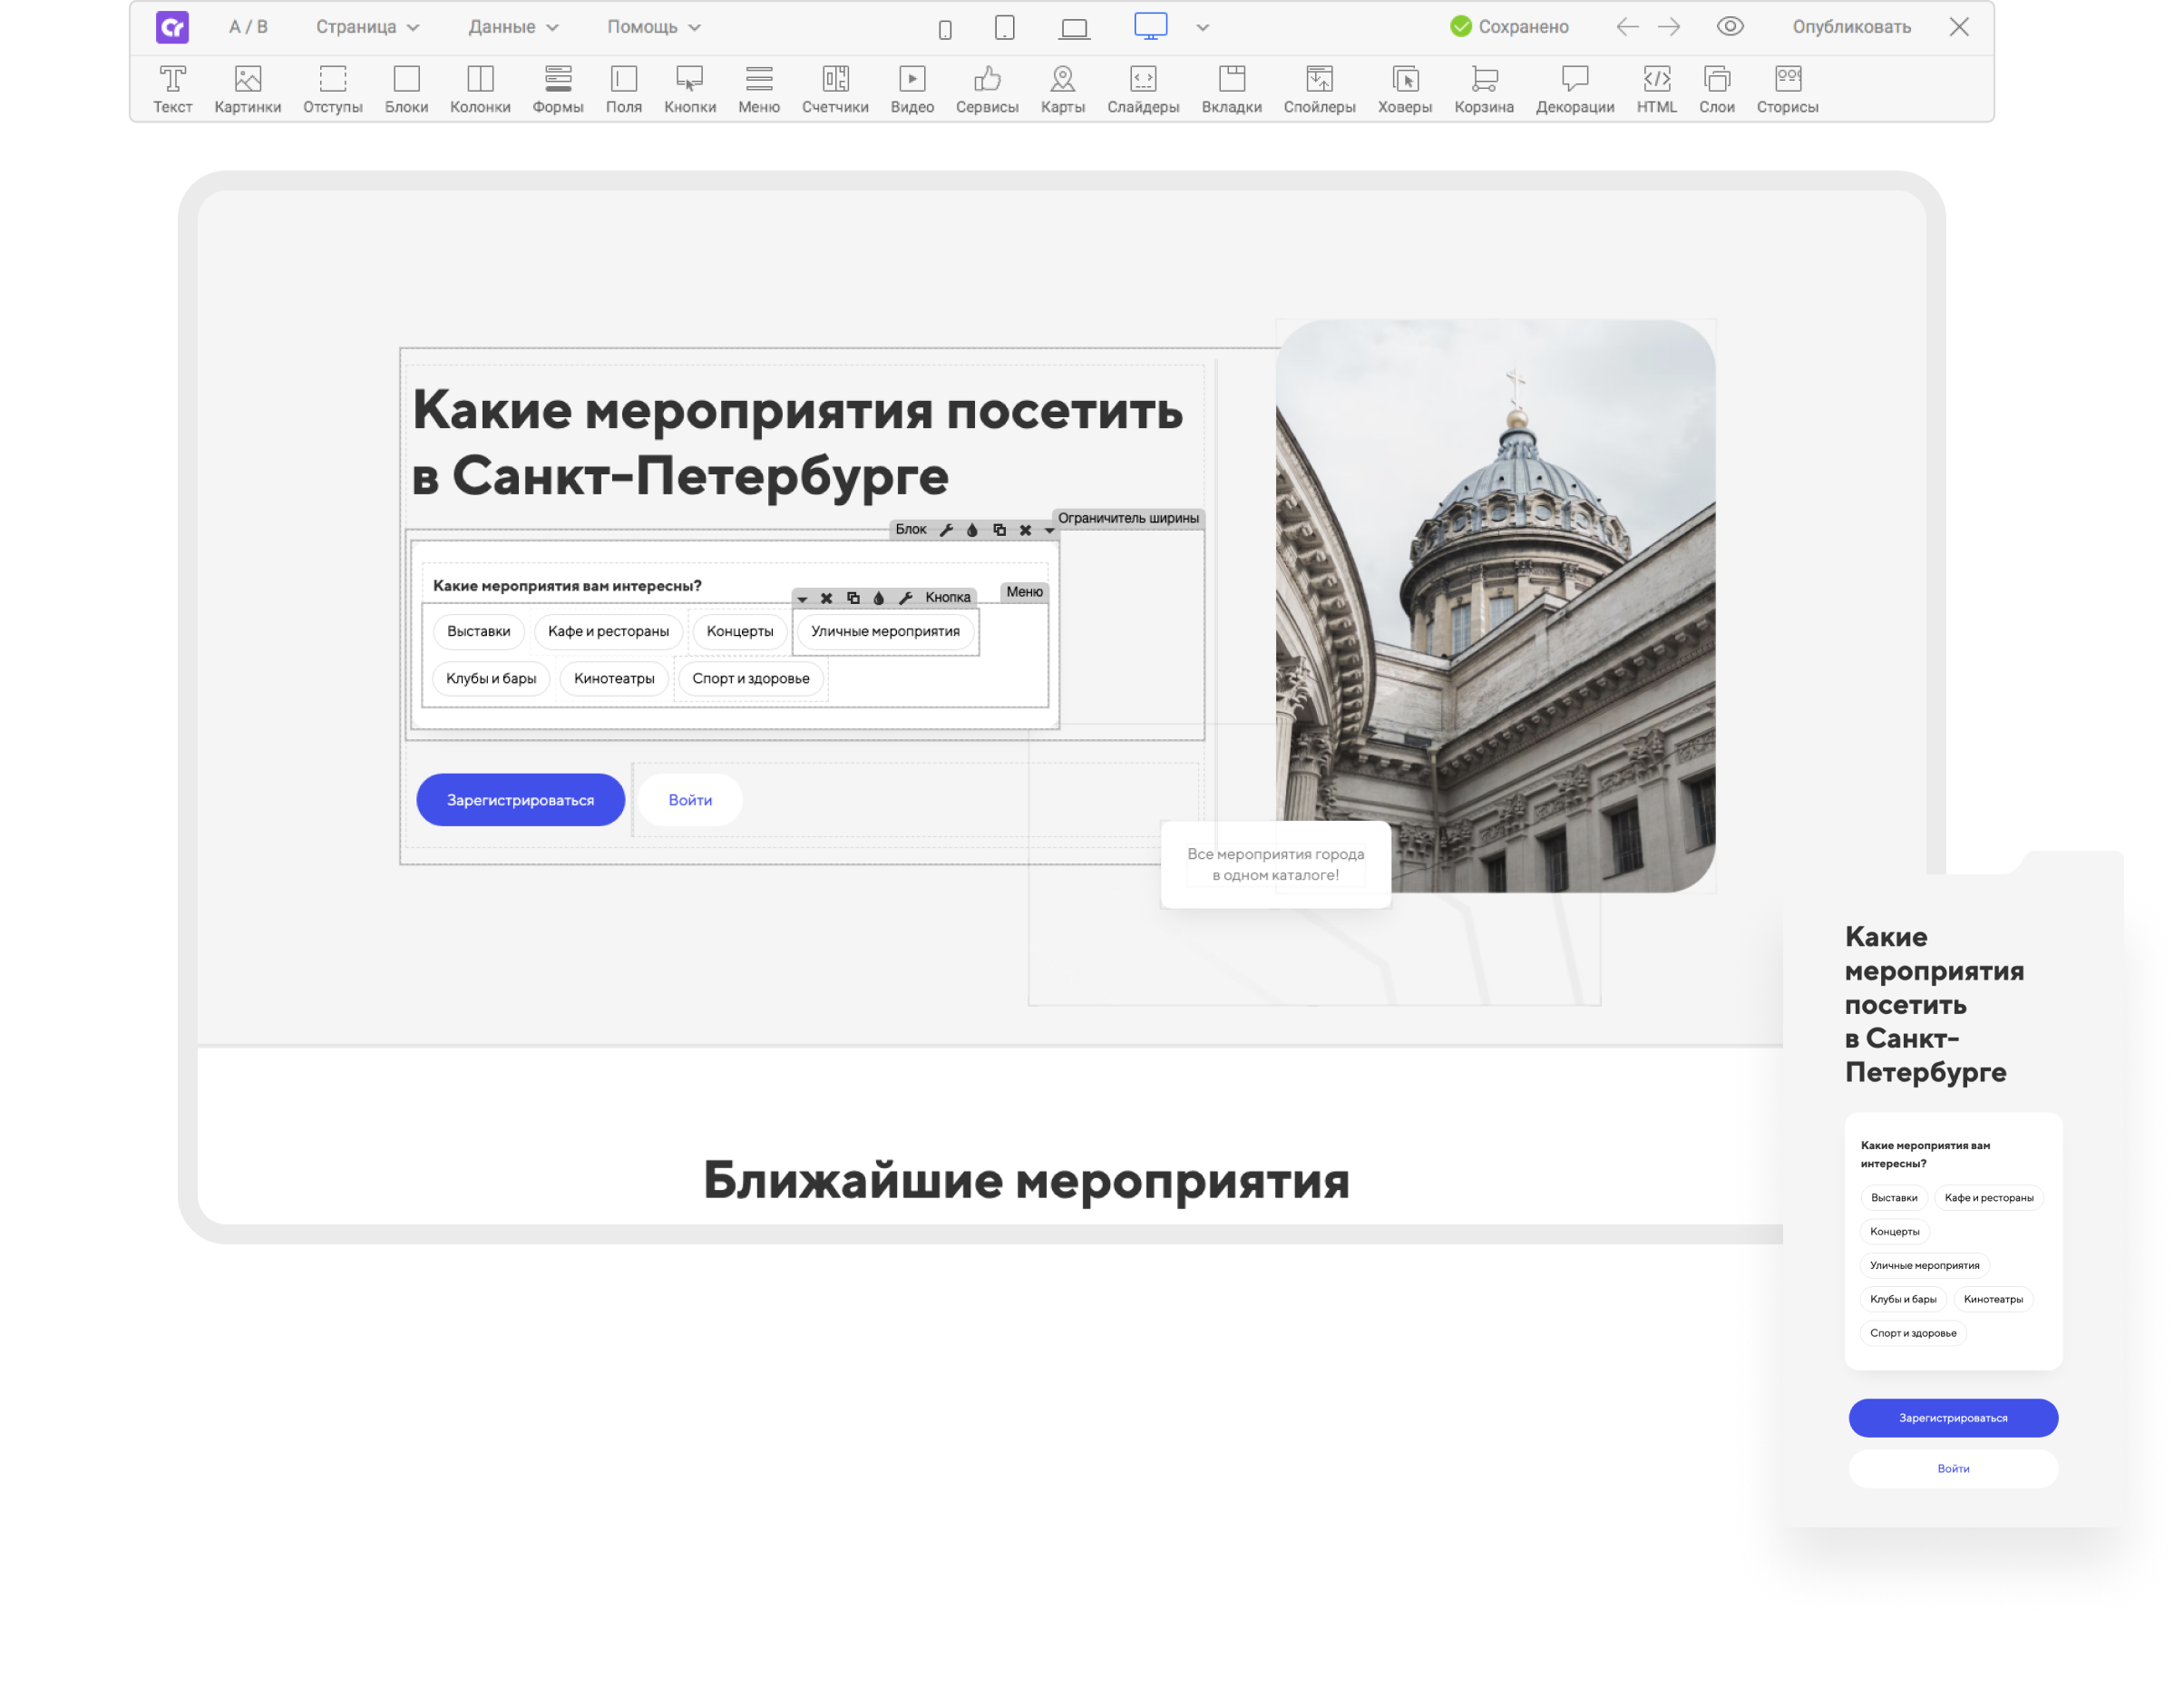The width and height of the screenshot is (2184, 1687).
Task: Switch to laptop viewport
Action: [1074, 29]
